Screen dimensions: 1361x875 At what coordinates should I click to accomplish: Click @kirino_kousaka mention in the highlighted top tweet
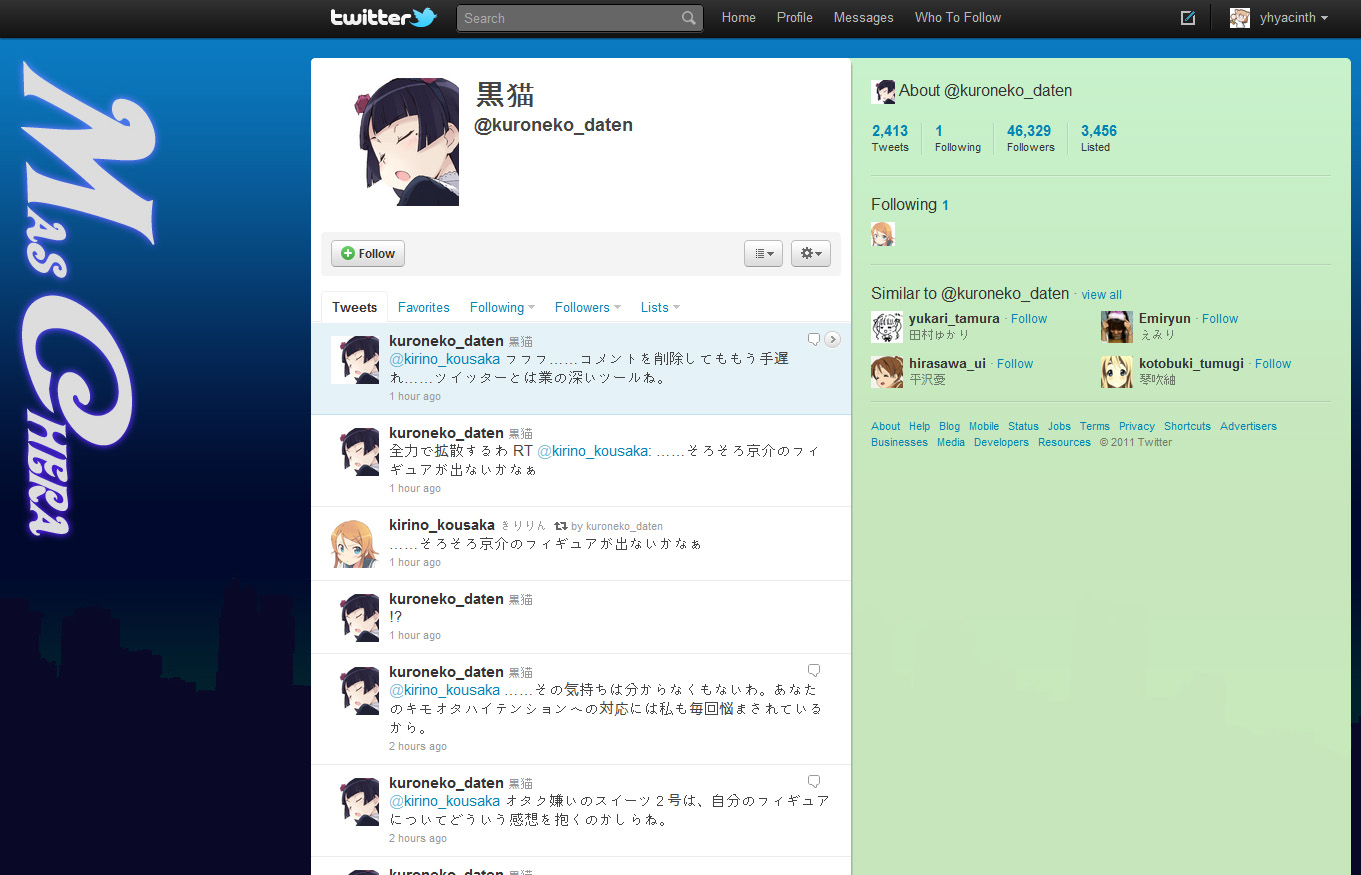[x=444, y=359]
